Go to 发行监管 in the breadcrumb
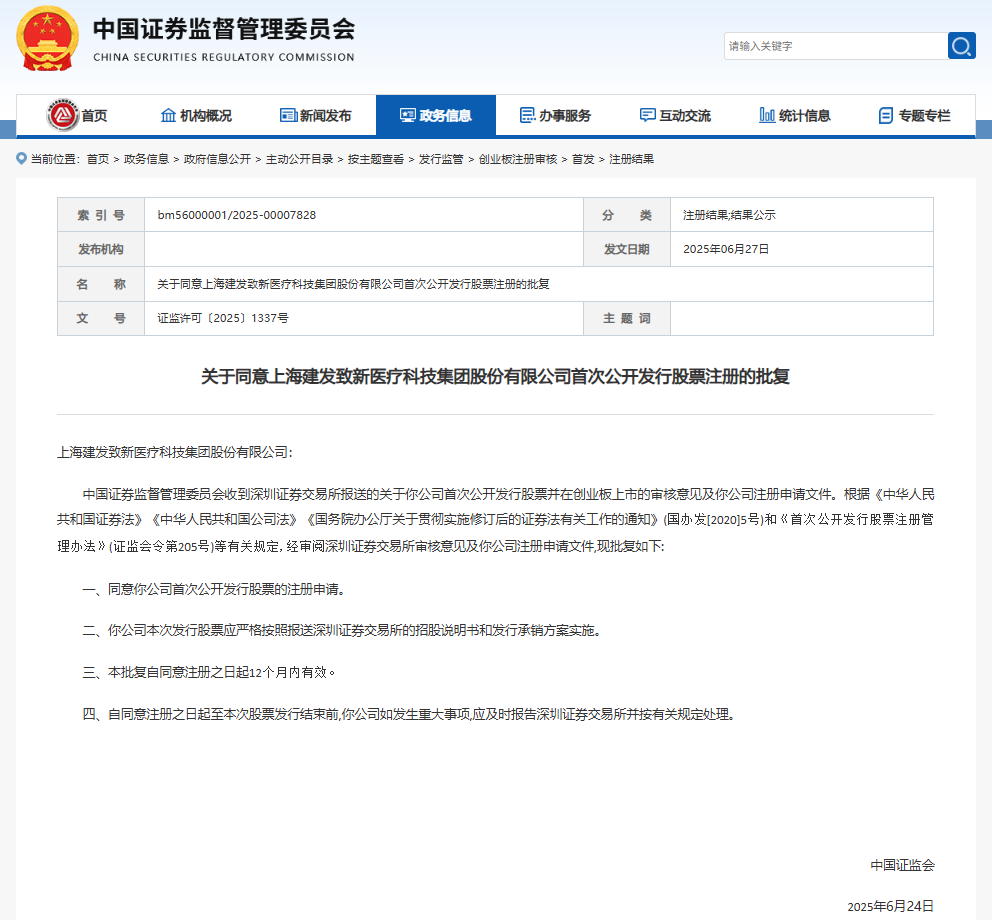The image size is (992, 920). pos(441,159)
